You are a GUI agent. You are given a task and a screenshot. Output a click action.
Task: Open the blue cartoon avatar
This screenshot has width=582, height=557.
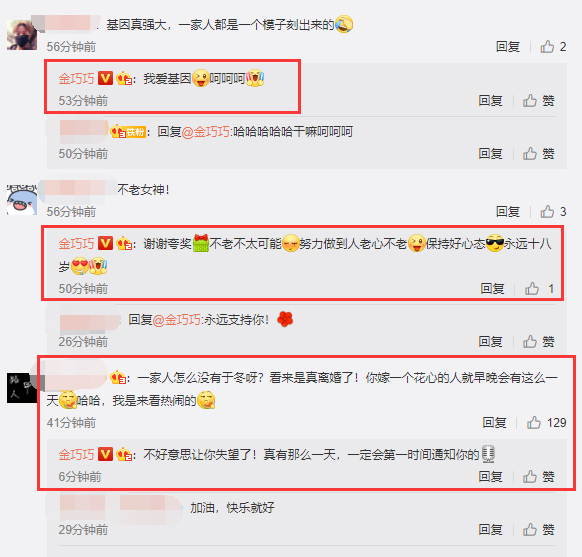[x=22, y=200]
